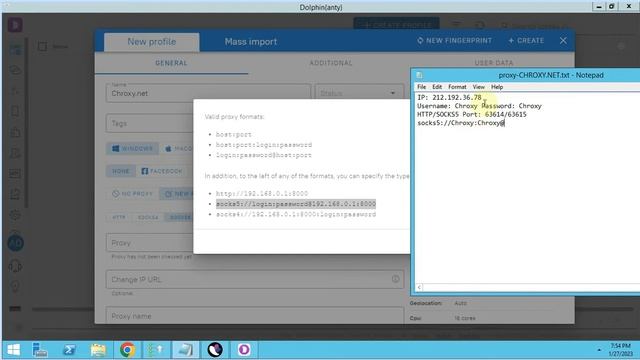
Task: Open Notepad Edit menu
Action: [x=437, y=87]
